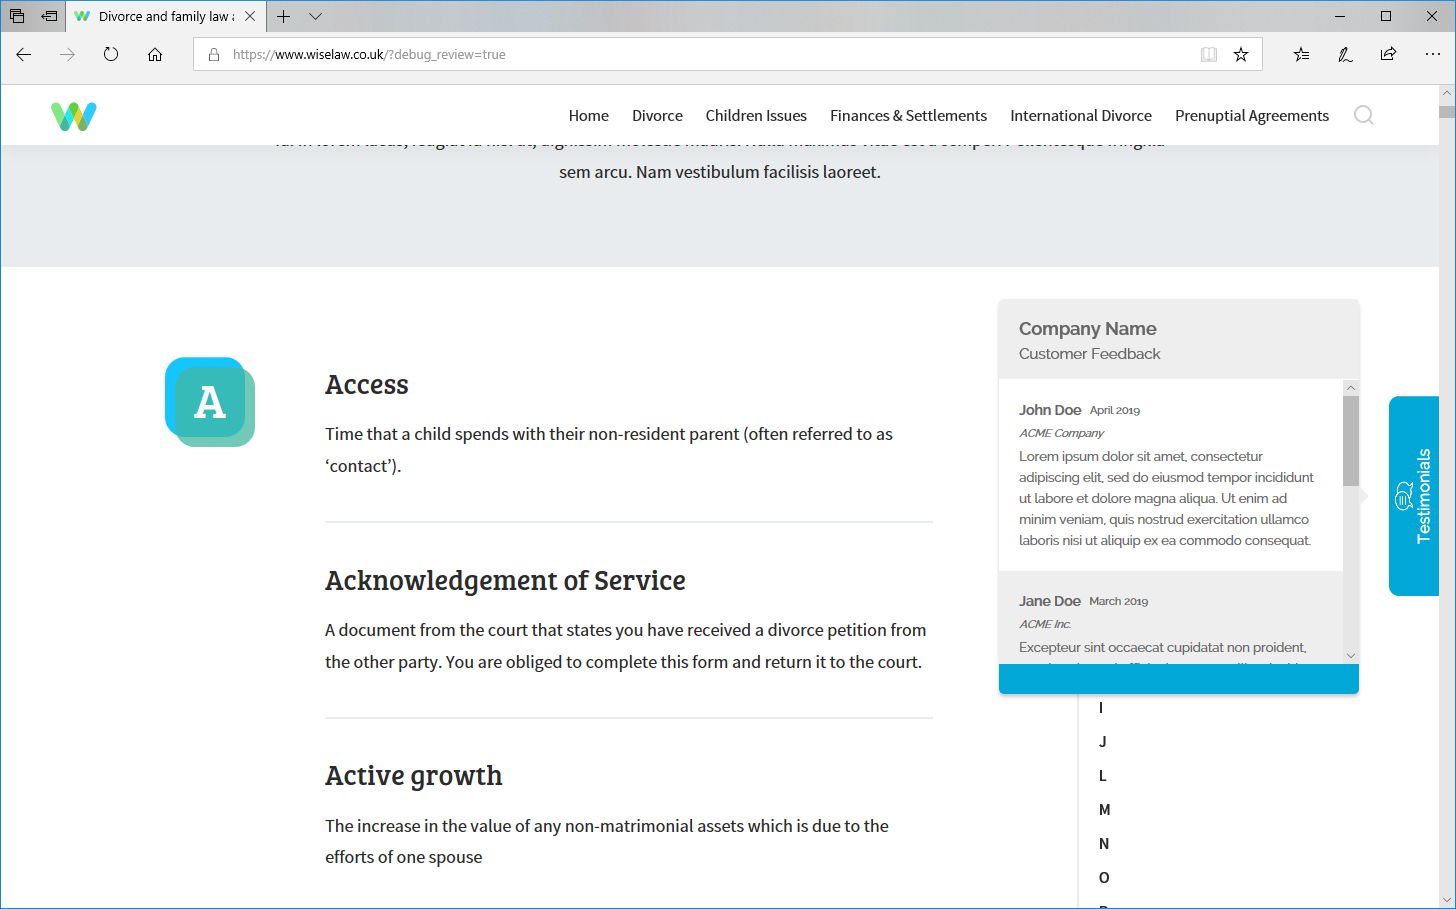This screenshot has height=909, width=1456.
Task: Click the feedback panel scroll up arrow
Action: pyautogui.click(x=1351, y=387)
